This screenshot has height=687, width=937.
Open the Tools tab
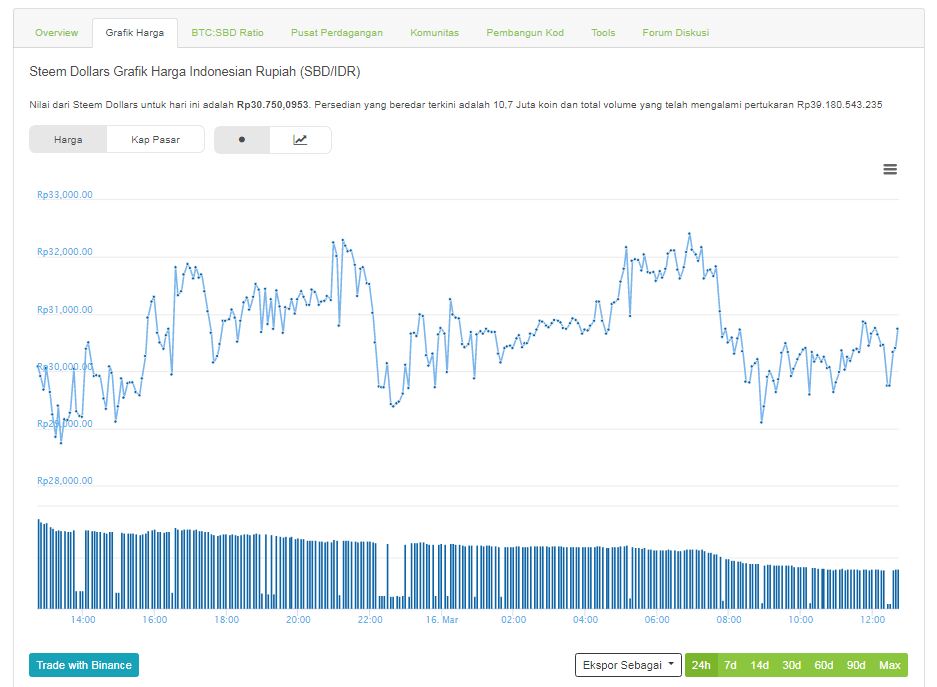(603, 33)
